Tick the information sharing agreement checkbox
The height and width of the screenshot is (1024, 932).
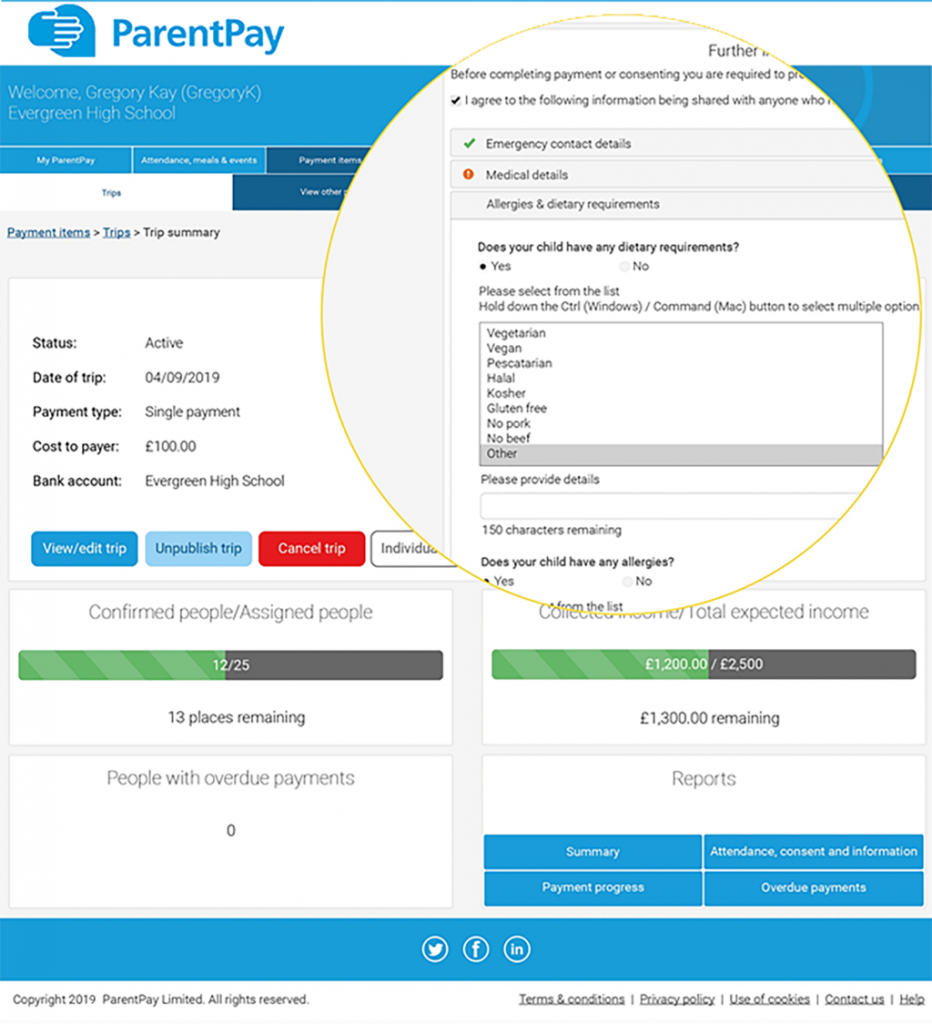pos(456,101)
